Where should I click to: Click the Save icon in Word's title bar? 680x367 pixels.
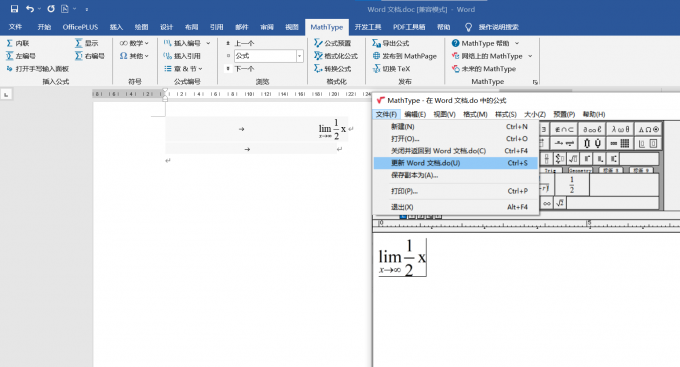[x=14, y=9]
